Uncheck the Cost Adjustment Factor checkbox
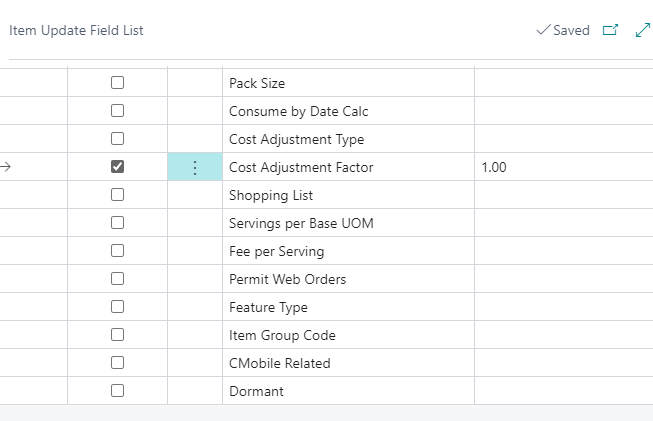Screen dimensions: 653x421 [117, 167]
